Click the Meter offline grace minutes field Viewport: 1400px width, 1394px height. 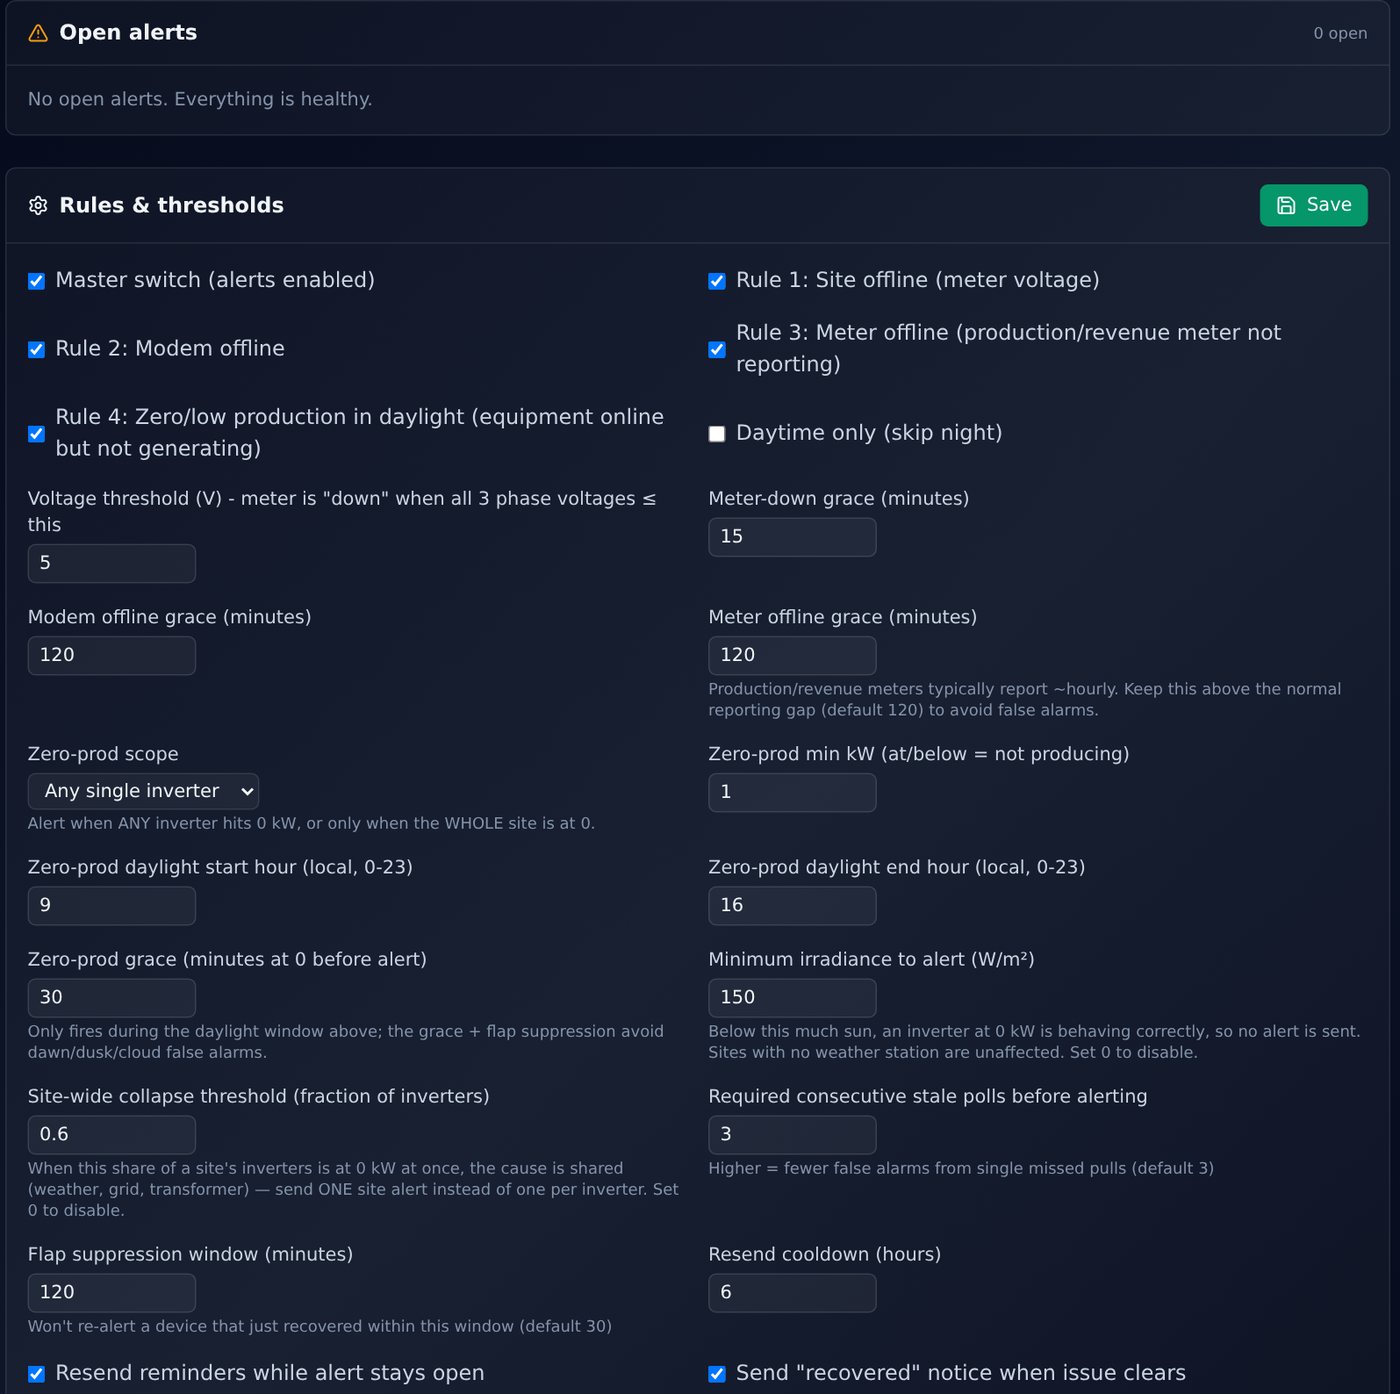792,655
